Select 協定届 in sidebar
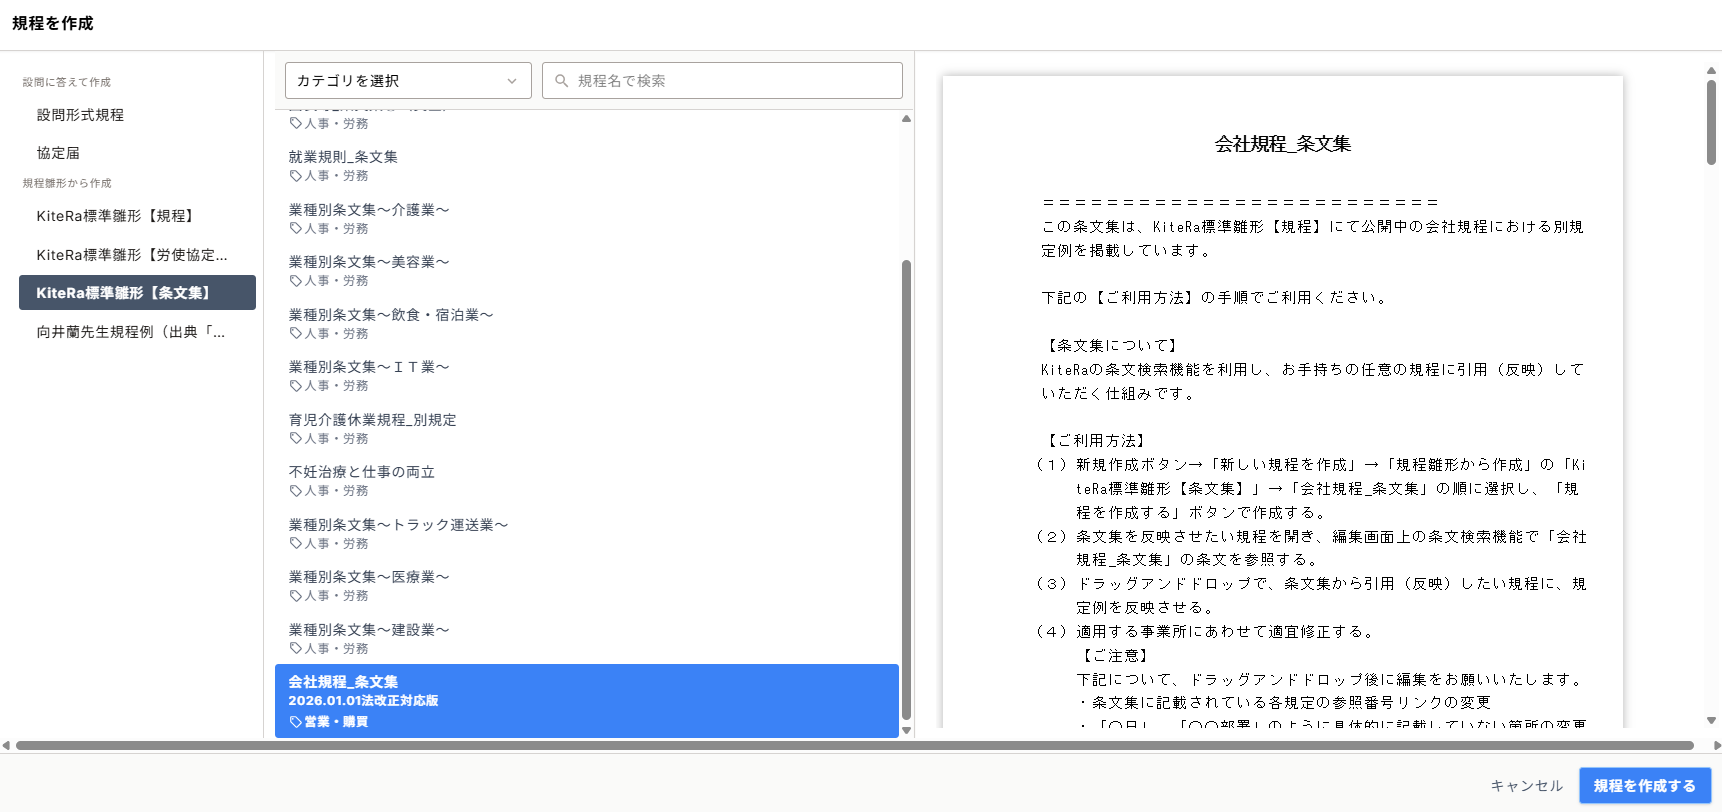Viewport: 1722px width, 812px height. pyautogui.click(x=58, y=153)
